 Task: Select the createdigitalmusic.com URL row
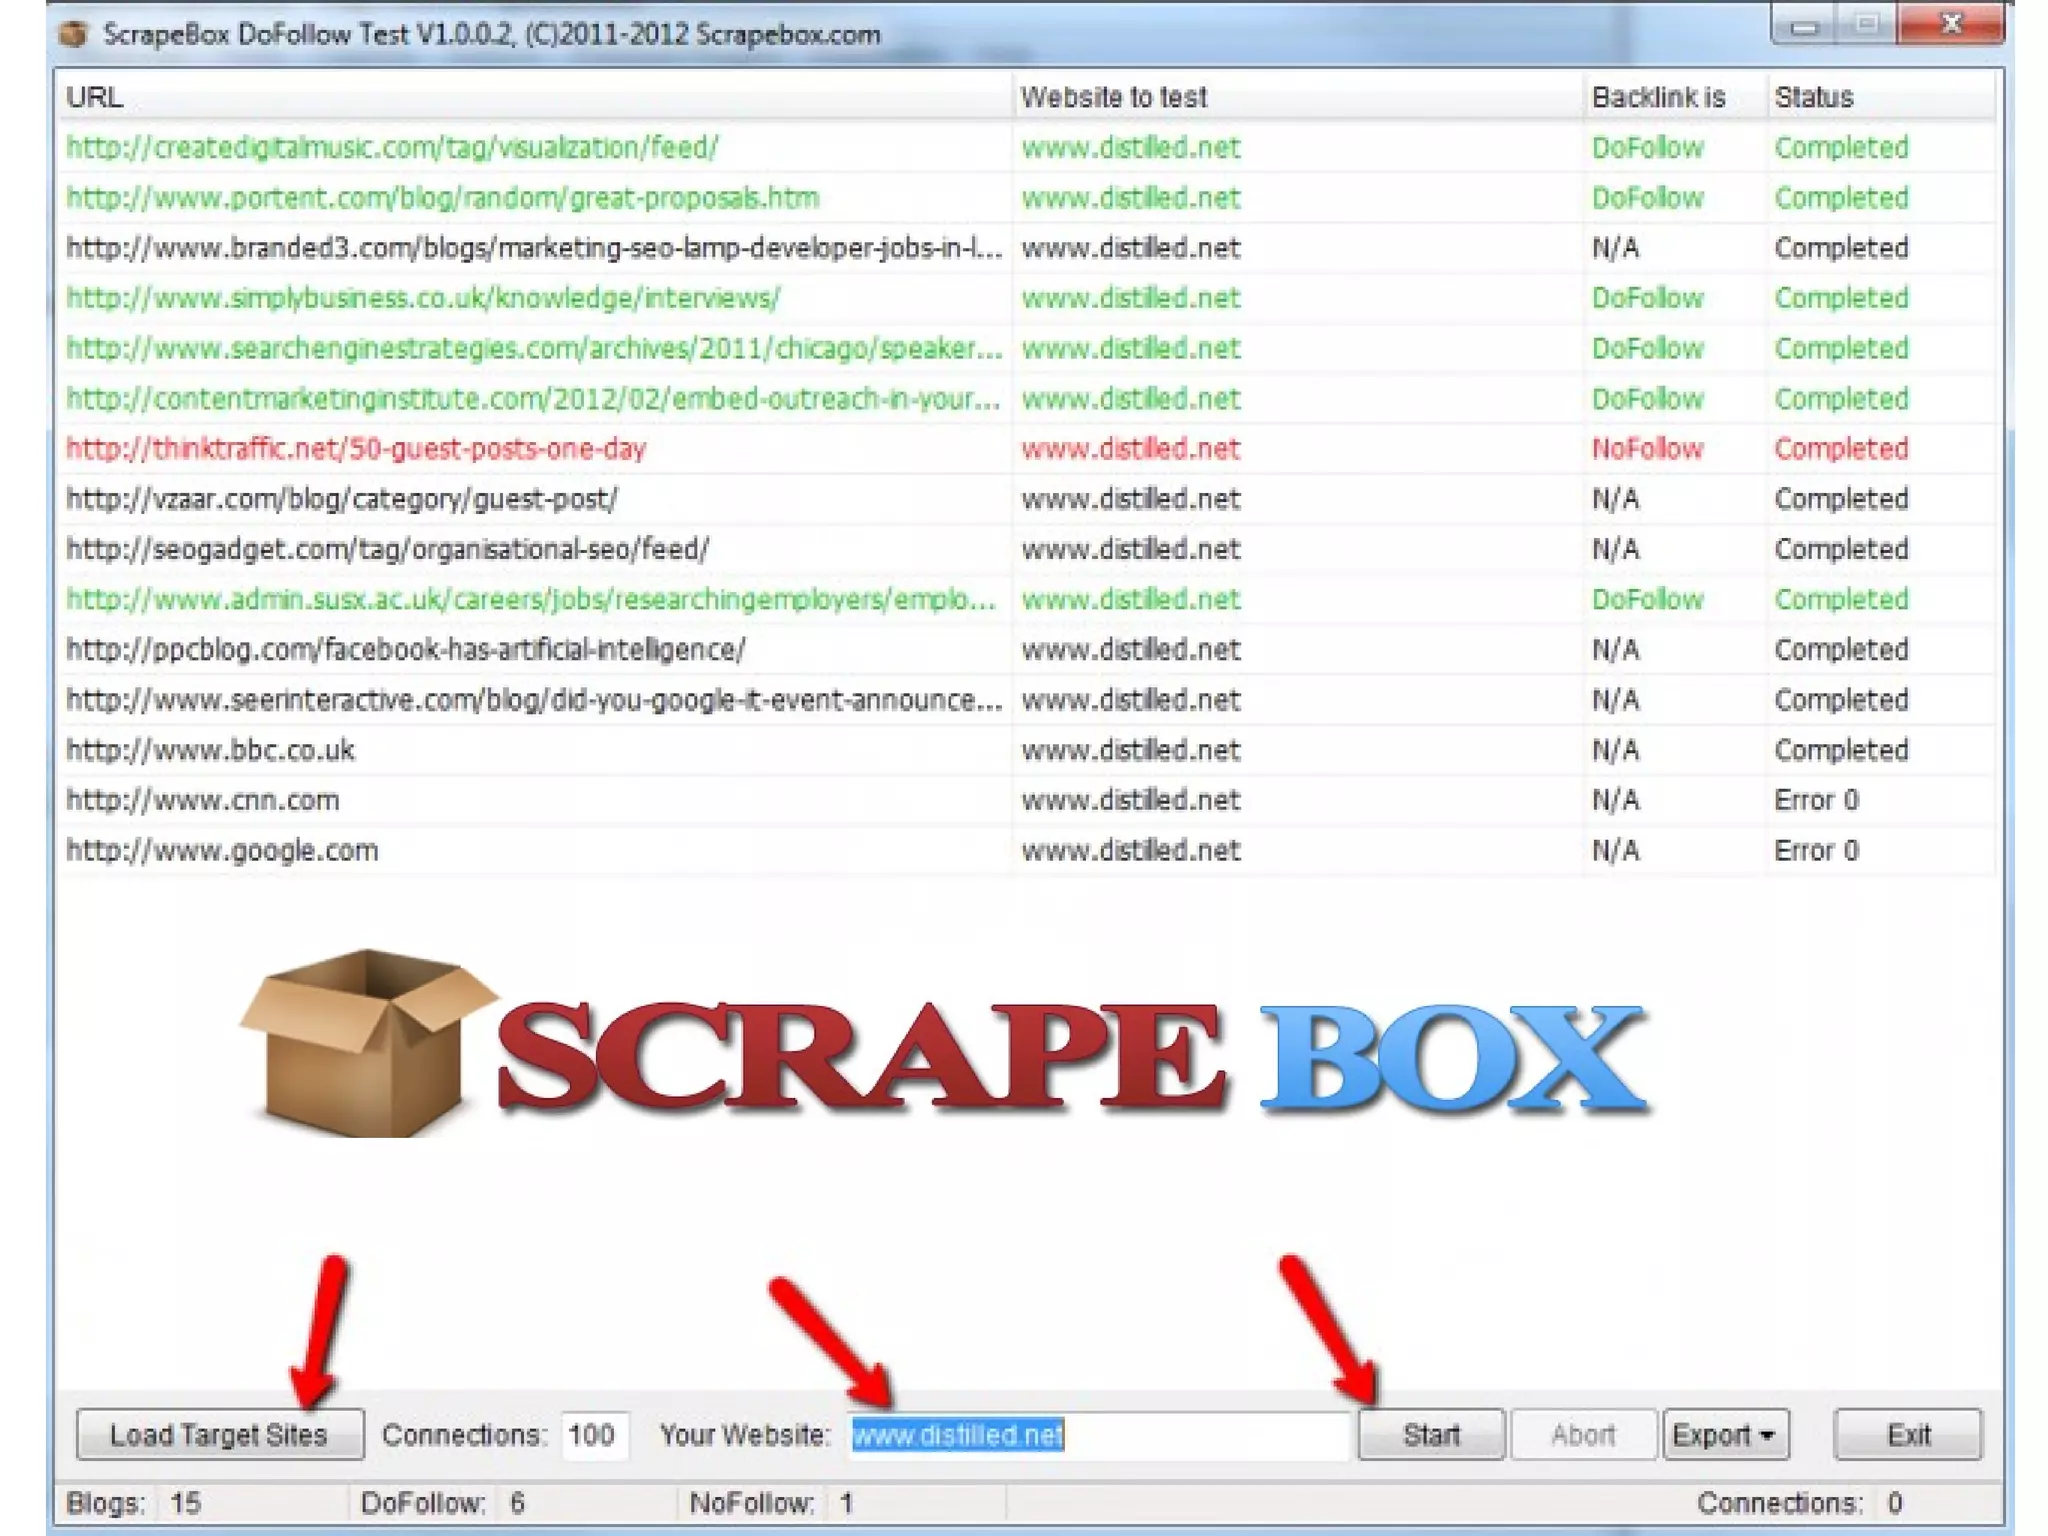[392, 148]
